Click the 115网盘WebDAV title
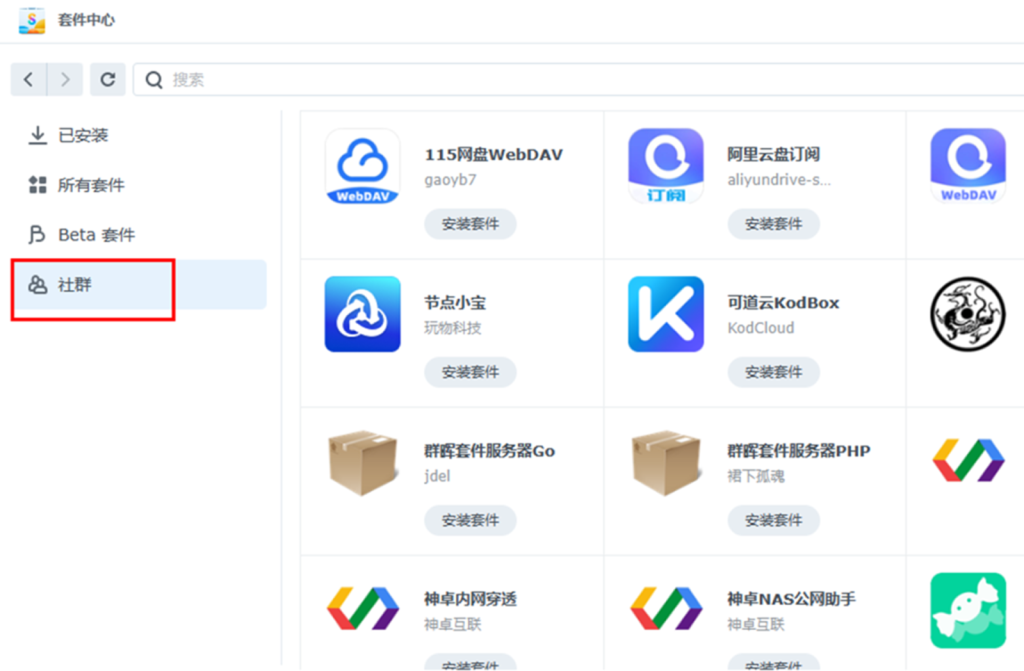 point(494,155)
